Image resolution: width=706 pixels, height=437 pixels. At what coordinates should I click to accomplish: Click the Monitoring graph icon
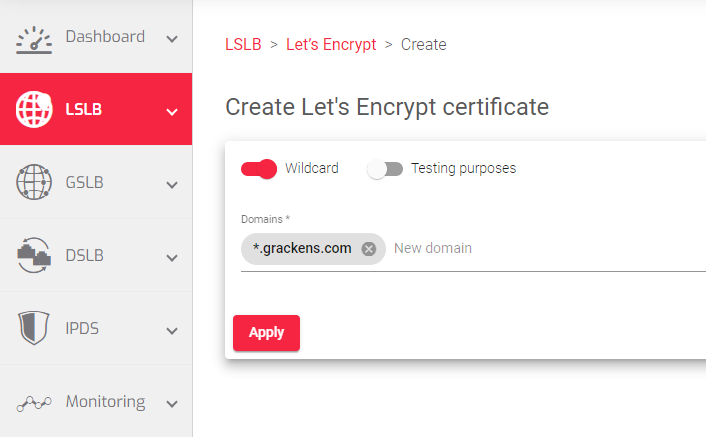tap(34, 403)
